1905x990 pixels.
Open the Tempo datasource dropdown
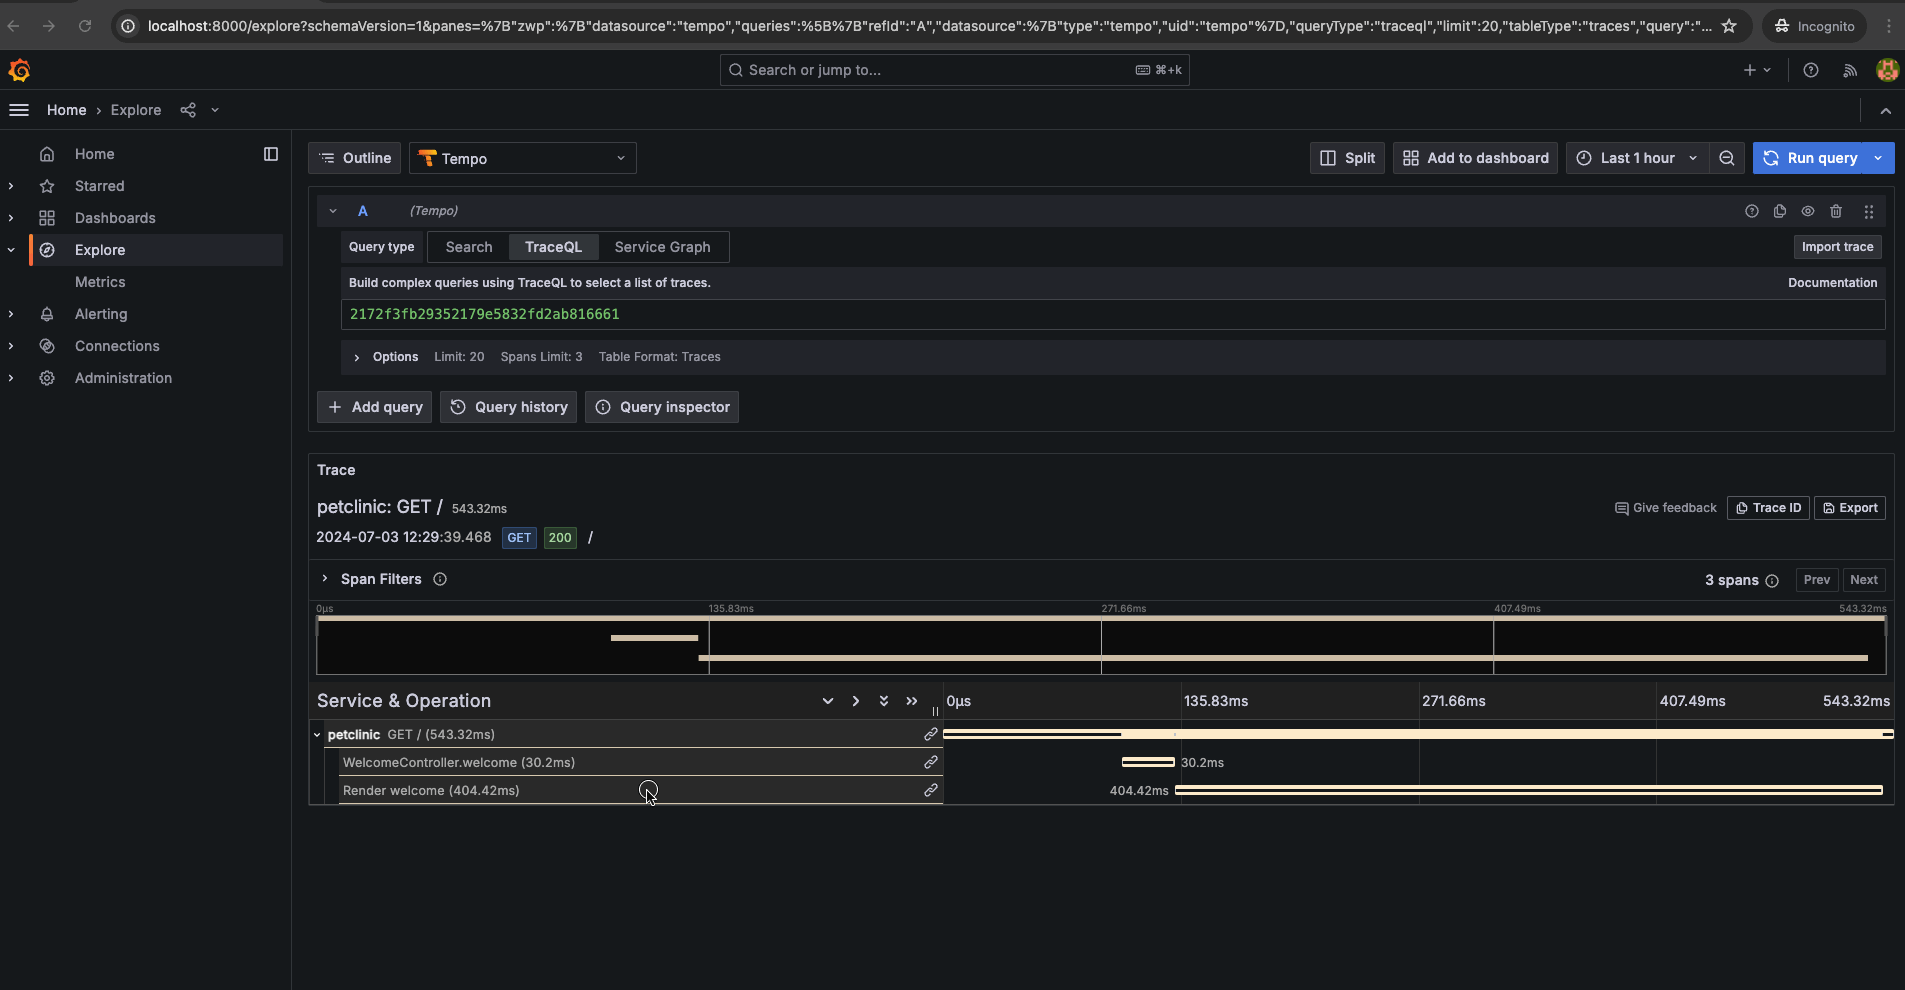(522, 158)
